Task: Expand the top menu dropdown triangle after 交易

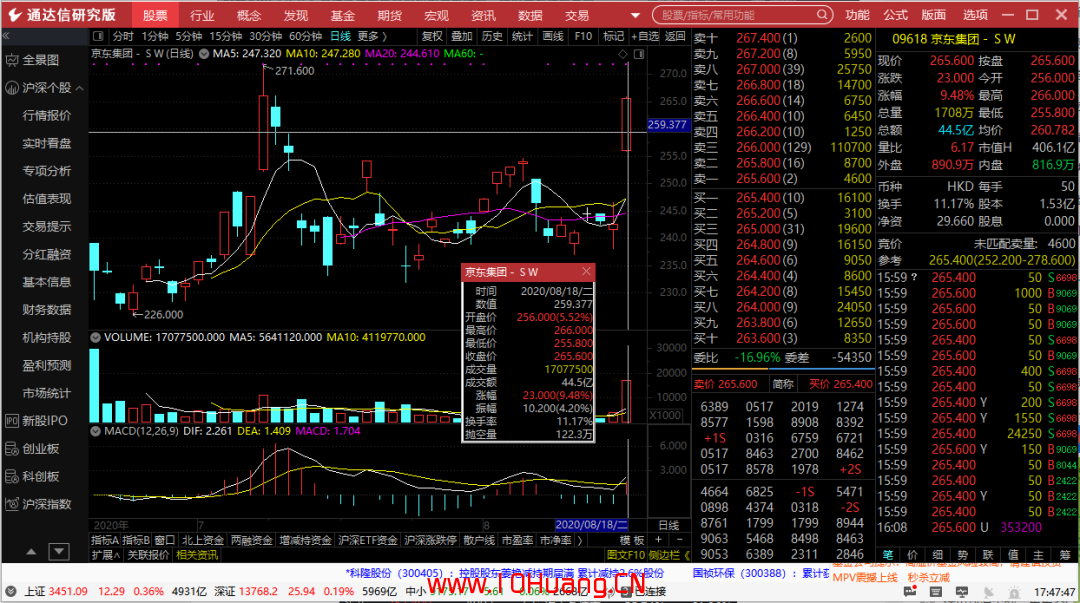Action: 635,15
